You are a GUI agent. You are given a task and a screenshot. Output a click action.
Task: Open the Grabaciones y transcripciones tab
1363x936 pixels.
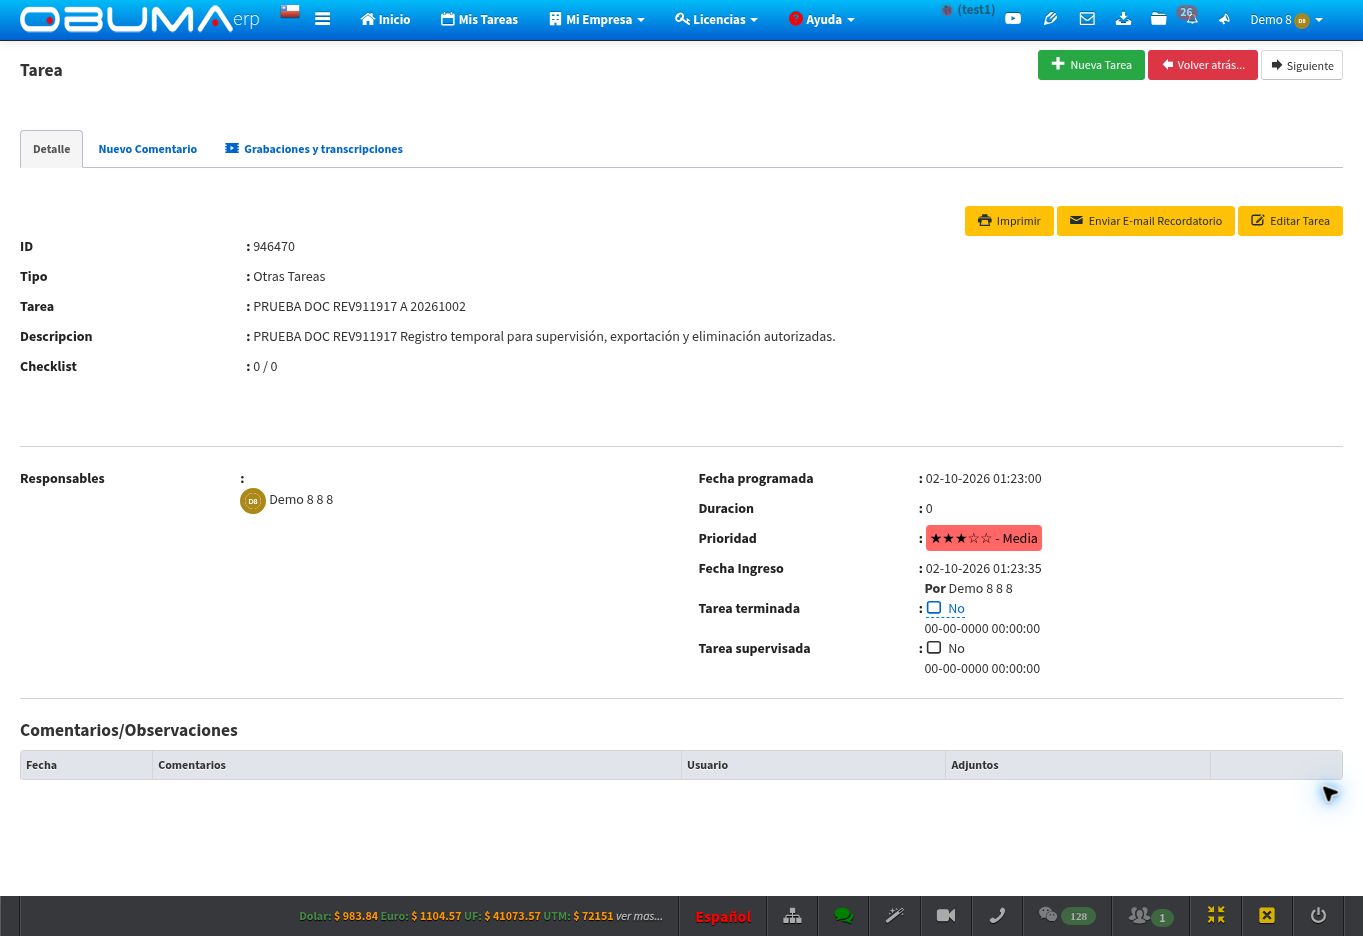click(314, 149)
